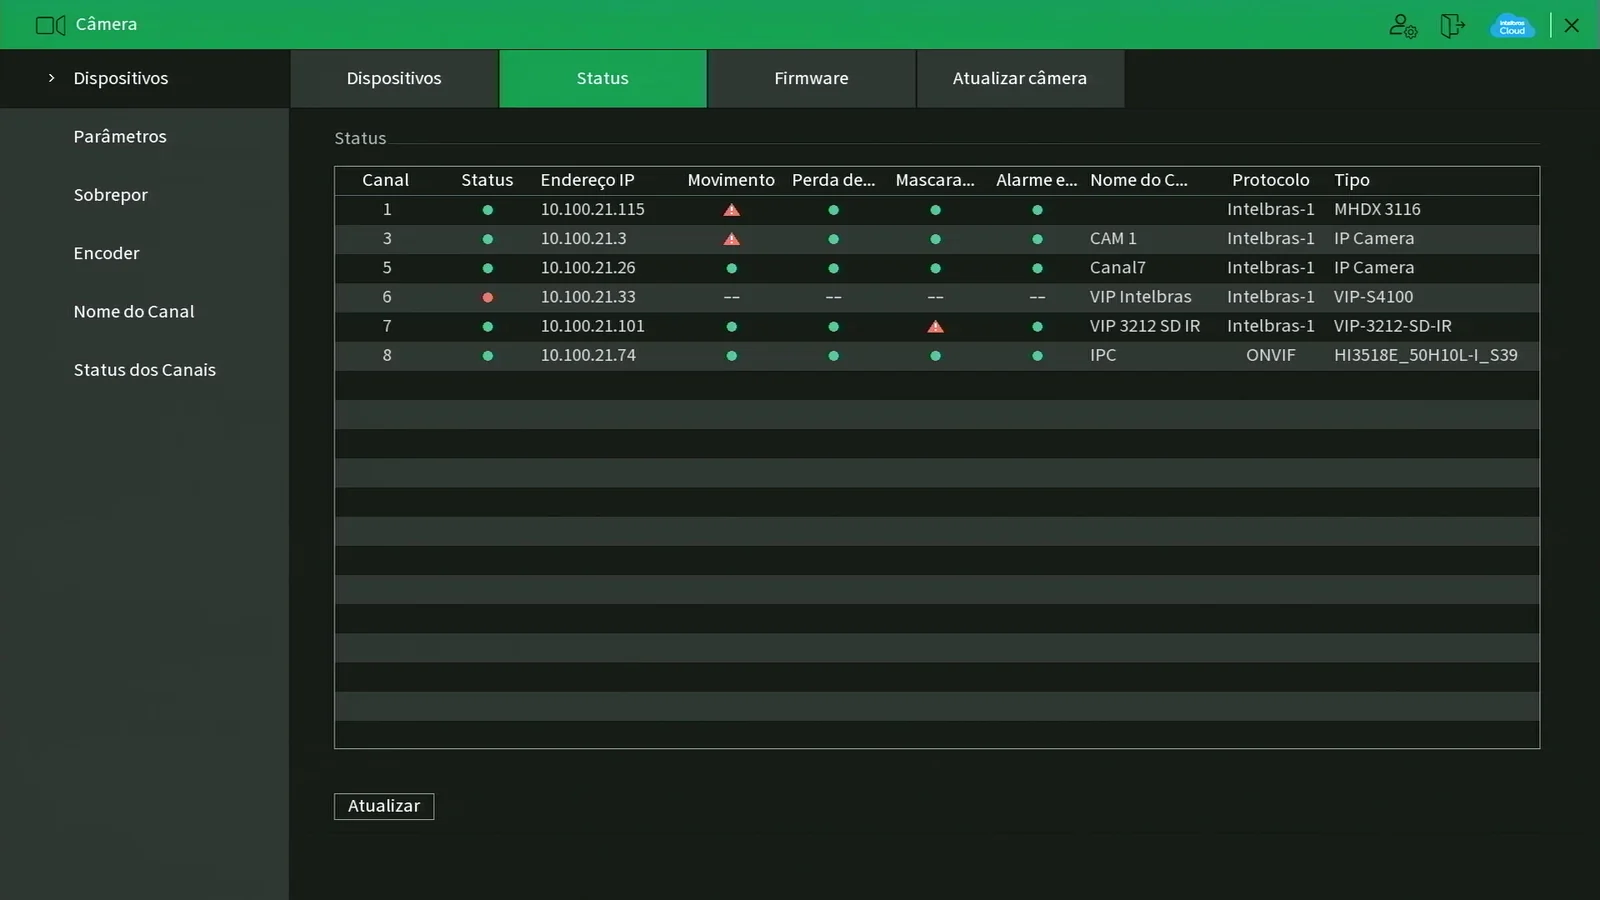Click green status dot for channel 8

[x=488, y=356]
